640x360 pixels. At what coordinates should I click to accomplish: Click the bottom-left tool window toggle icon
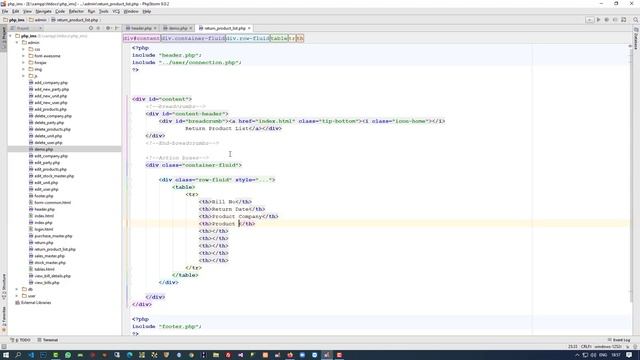[4, 347]
